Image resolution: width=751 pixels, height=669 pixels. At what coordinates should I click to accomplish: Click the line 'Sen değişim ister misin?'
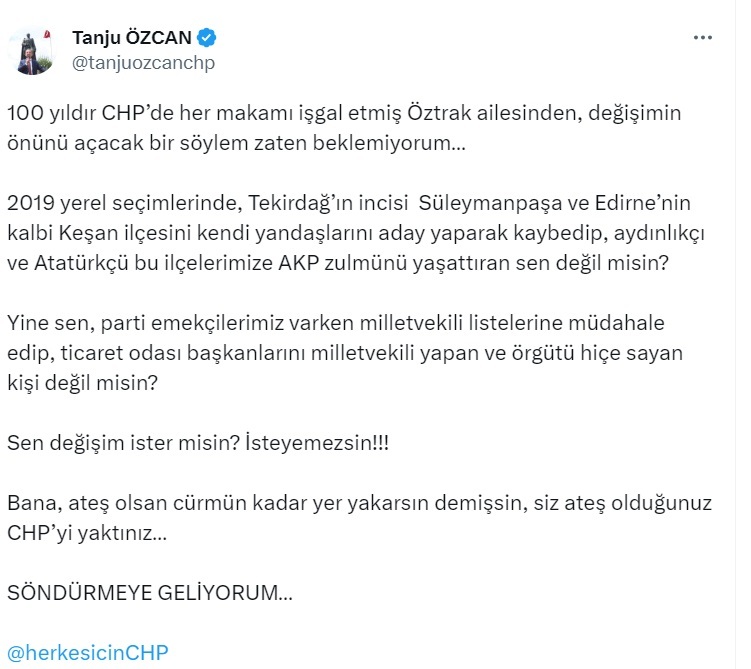198,443
